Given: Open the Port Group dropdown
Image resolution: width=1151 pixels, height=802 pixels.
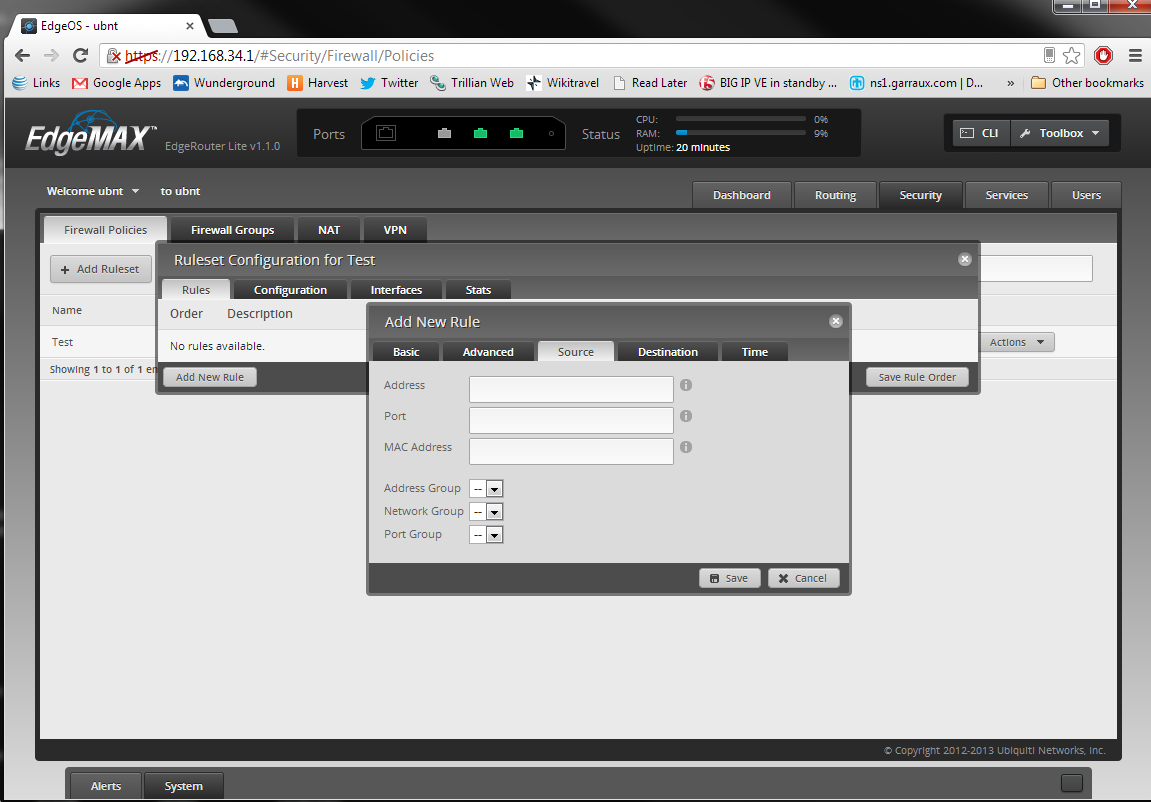Looking at the screenshot, I should [494, 535].
